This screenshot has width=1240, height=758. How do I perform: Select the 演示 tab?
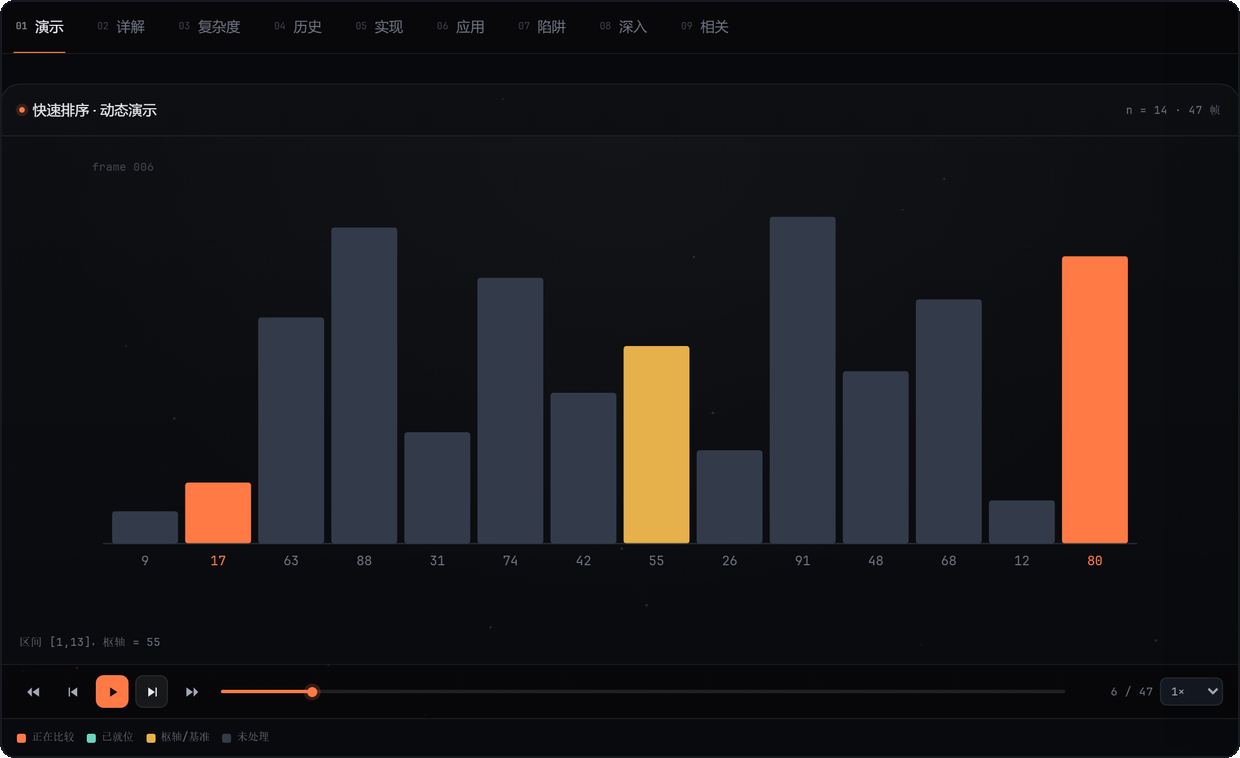point(40,27)
